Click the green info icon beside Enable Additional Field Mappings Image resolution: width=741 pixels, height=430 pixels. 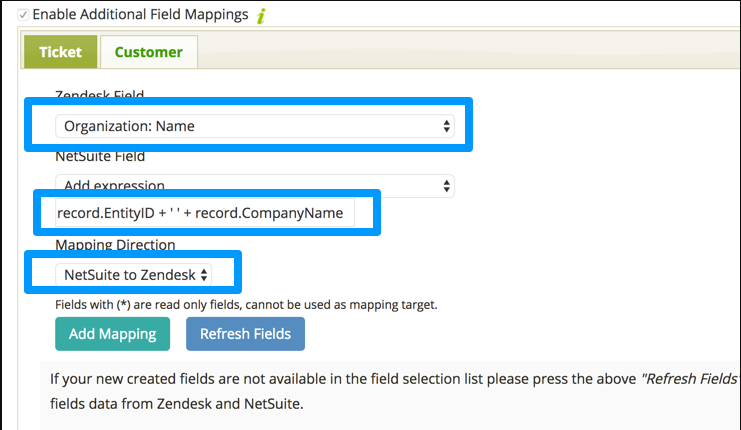click(x=261, y=17)
